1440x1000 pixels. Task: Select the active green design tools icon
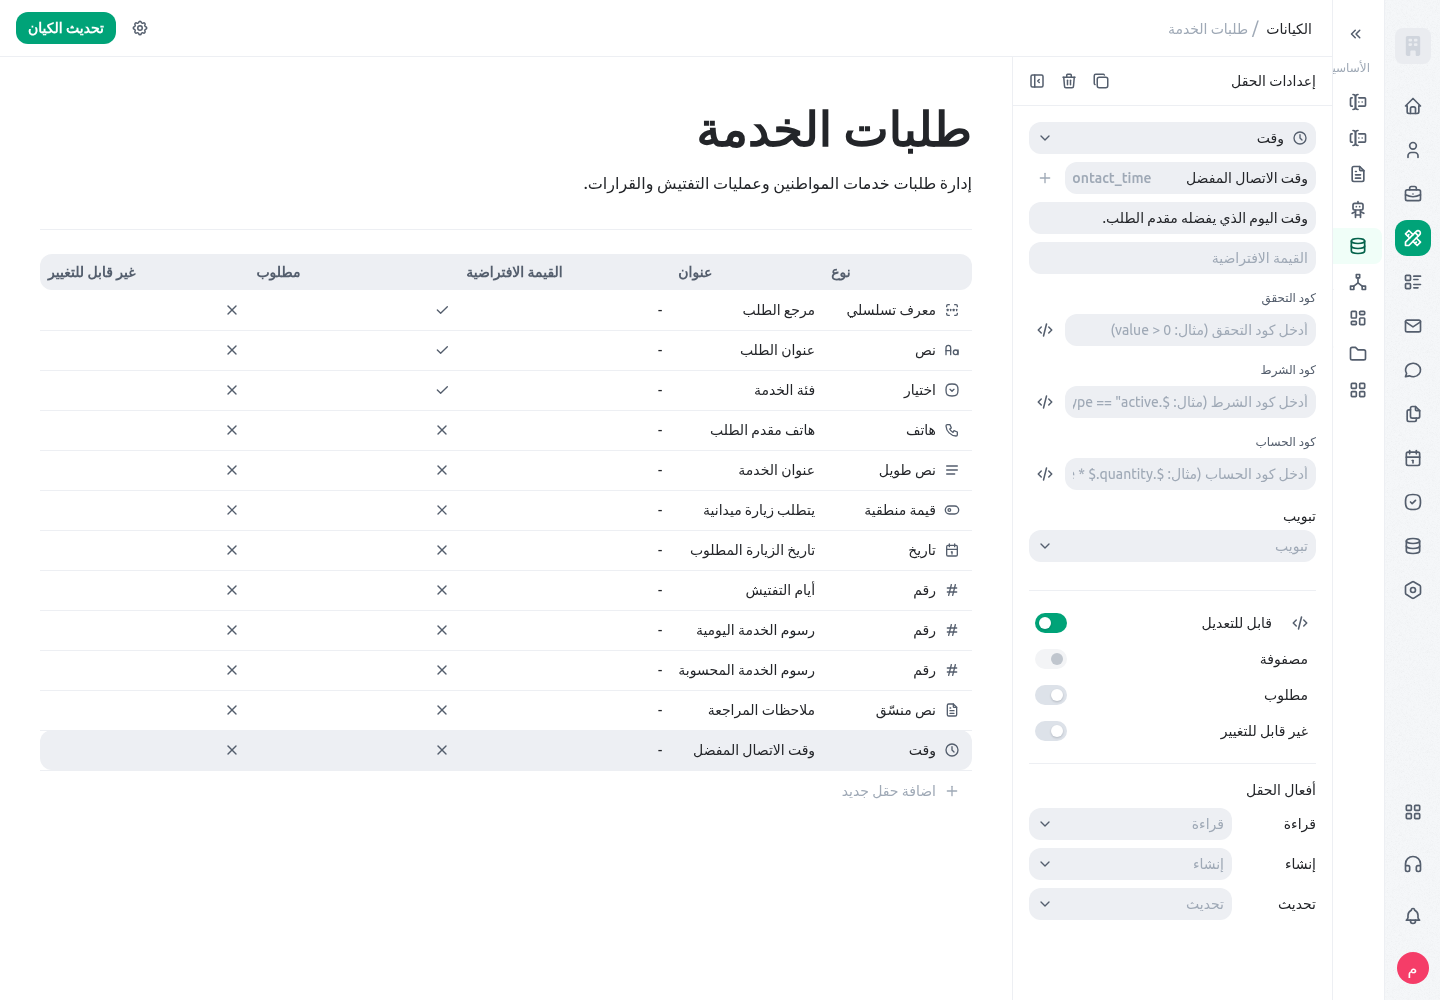coord(1413,238)
